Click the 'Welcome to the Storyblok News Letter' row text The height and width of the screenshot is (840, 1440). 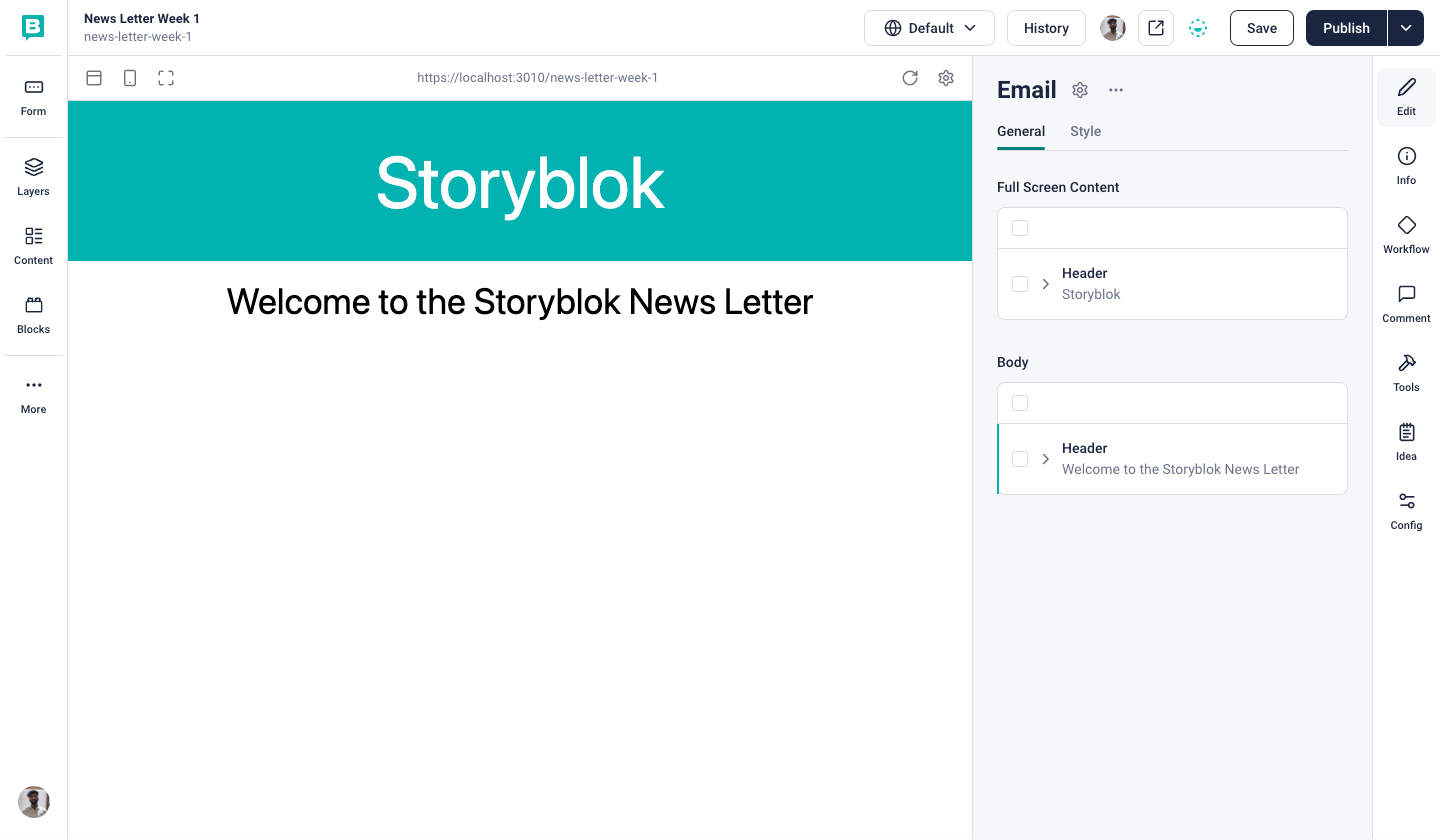(1181, 469)
